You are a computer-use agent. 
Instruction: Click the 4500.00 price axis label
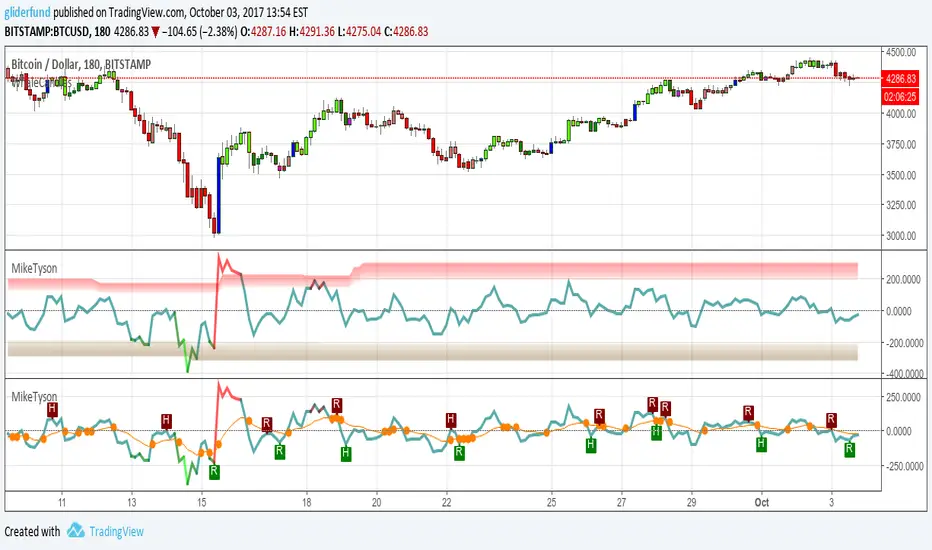click(900, 52)
